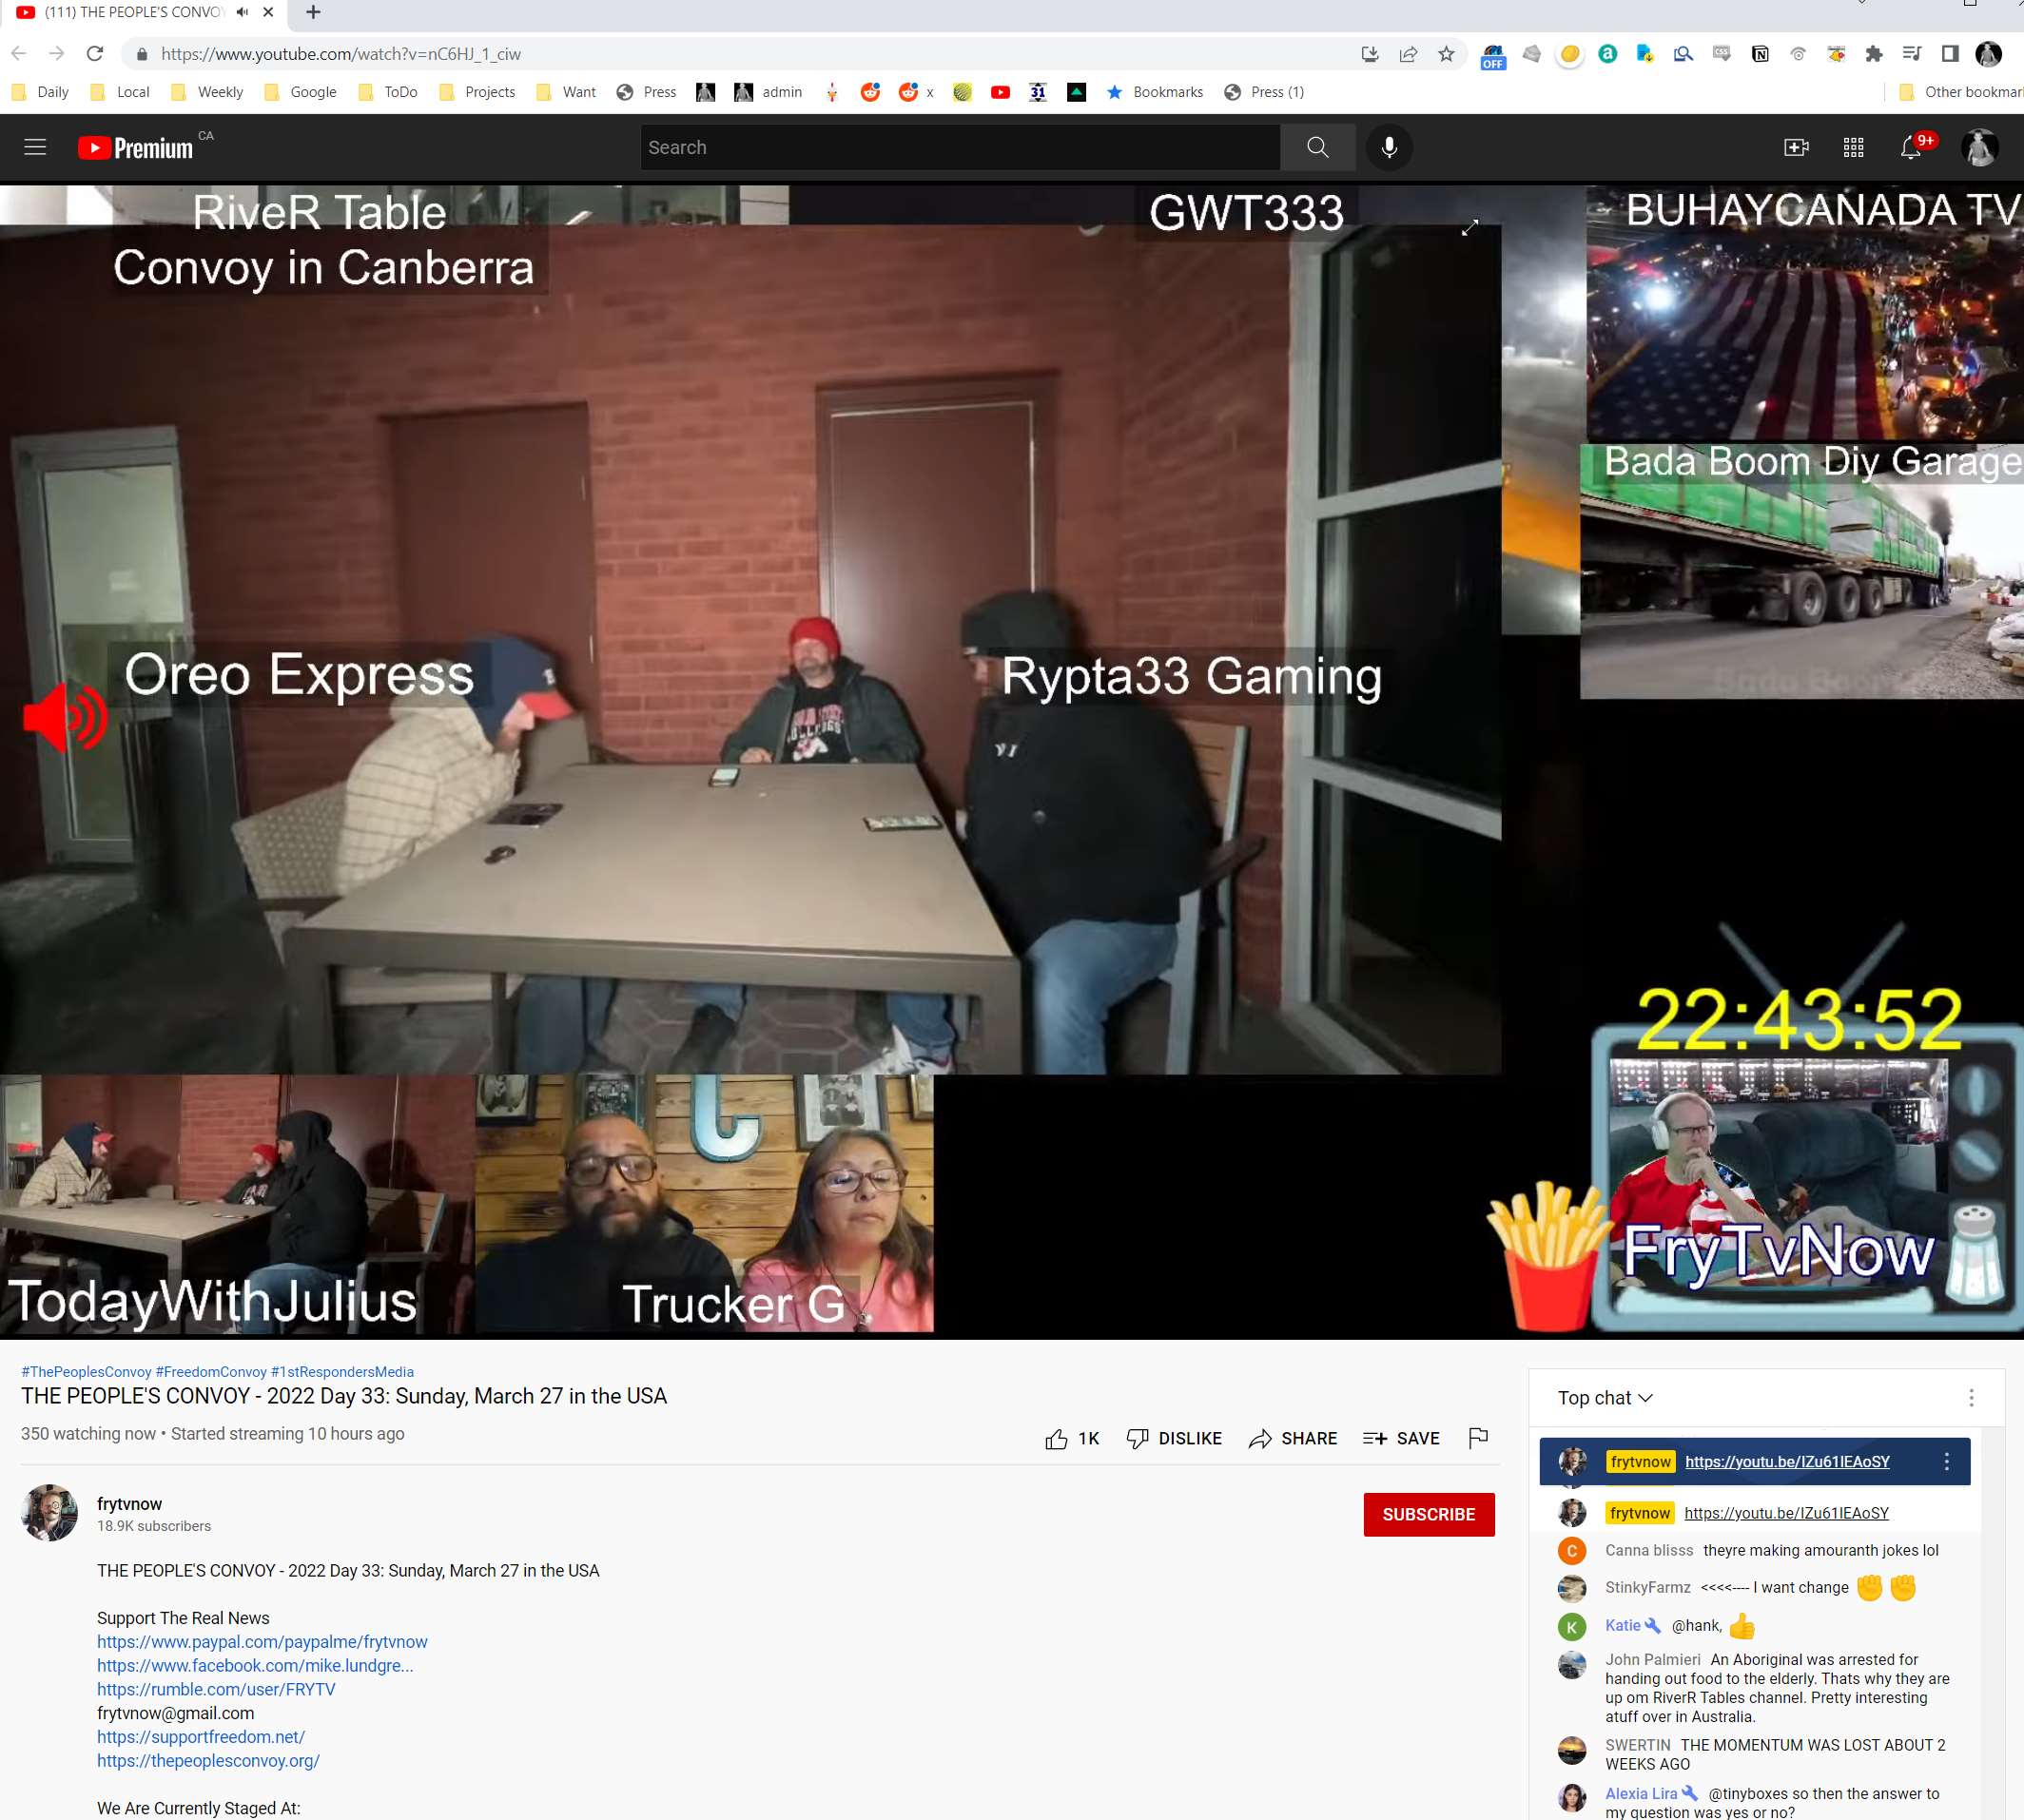Screen dimensions: 2024x1820
Task: Open live chat three-dot options menu
Action: [x=1970, y=1398]
